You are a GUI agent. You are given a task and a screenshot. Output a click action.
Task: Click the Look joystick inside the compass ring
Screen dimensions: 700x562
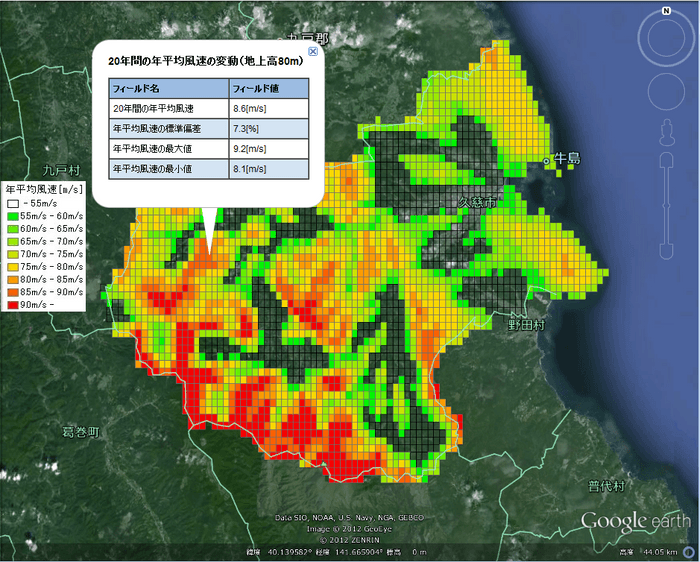coord(666,37)
